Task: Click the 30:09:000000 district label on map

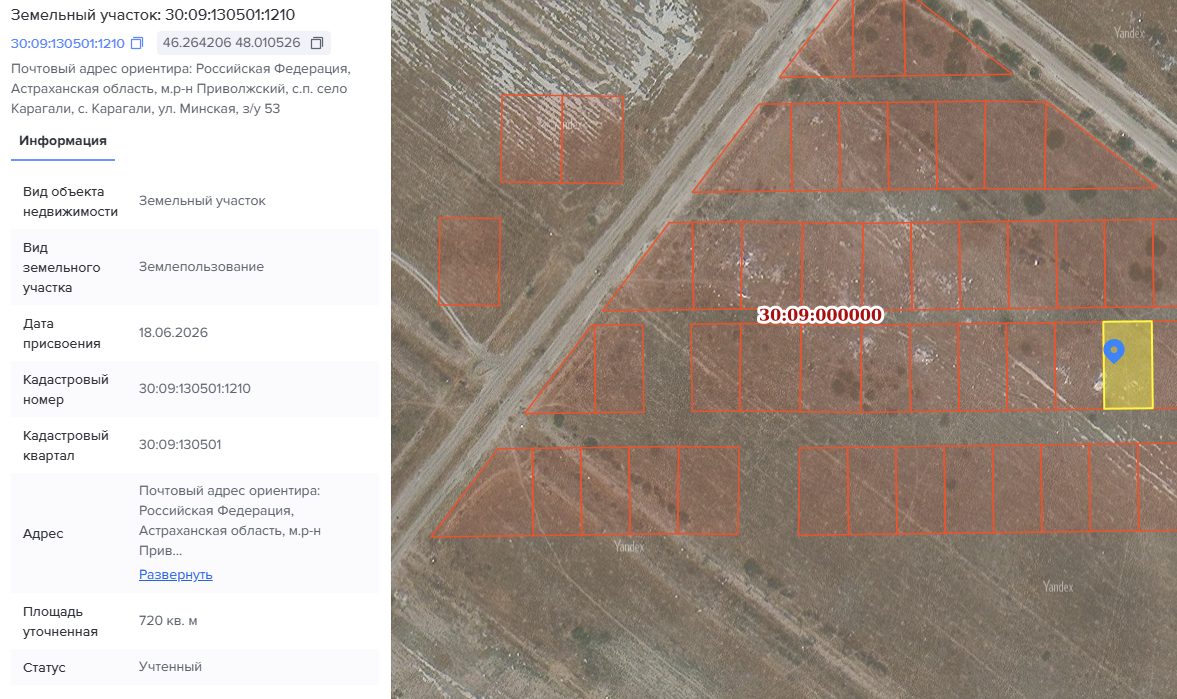Action: pyautogui.click(x=820, y=315)
